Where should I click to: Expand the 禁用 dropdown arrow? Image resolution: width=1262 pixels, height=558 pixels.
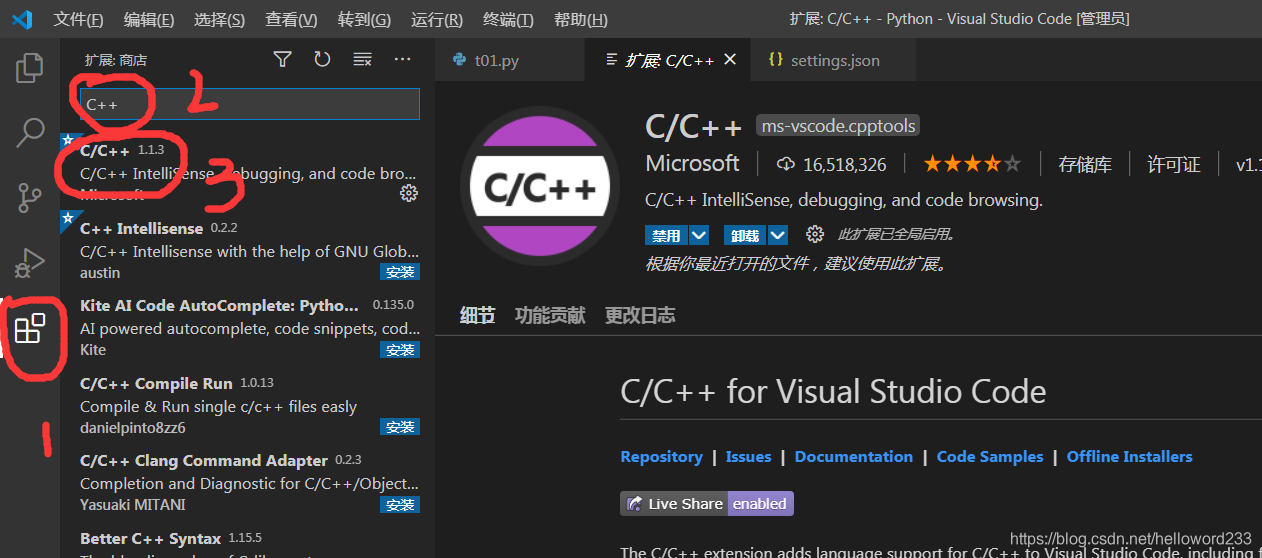tap(699, 236)
